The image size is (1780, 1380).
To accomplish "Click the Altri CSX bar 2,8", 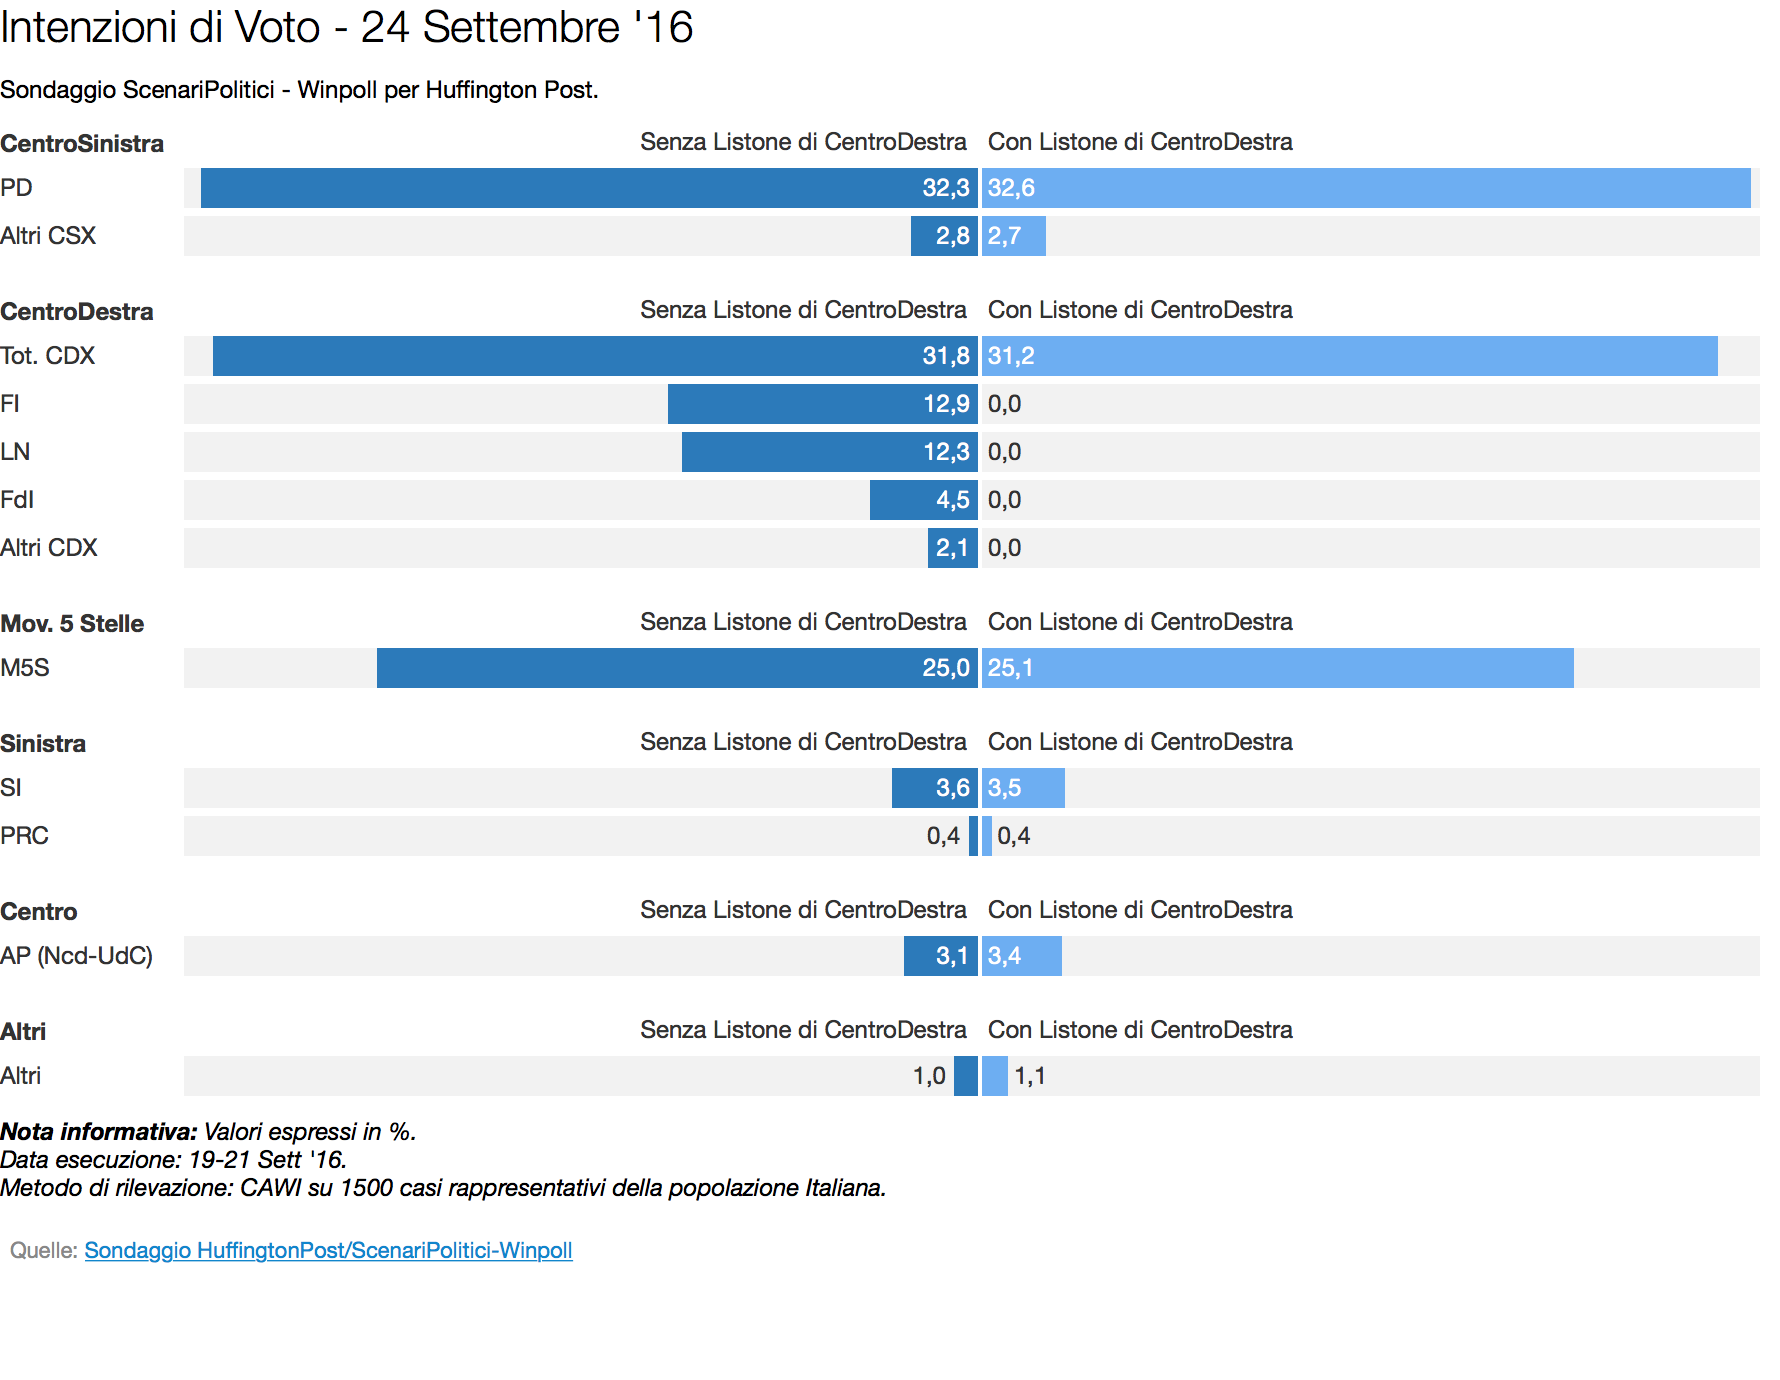I will 944,236.
